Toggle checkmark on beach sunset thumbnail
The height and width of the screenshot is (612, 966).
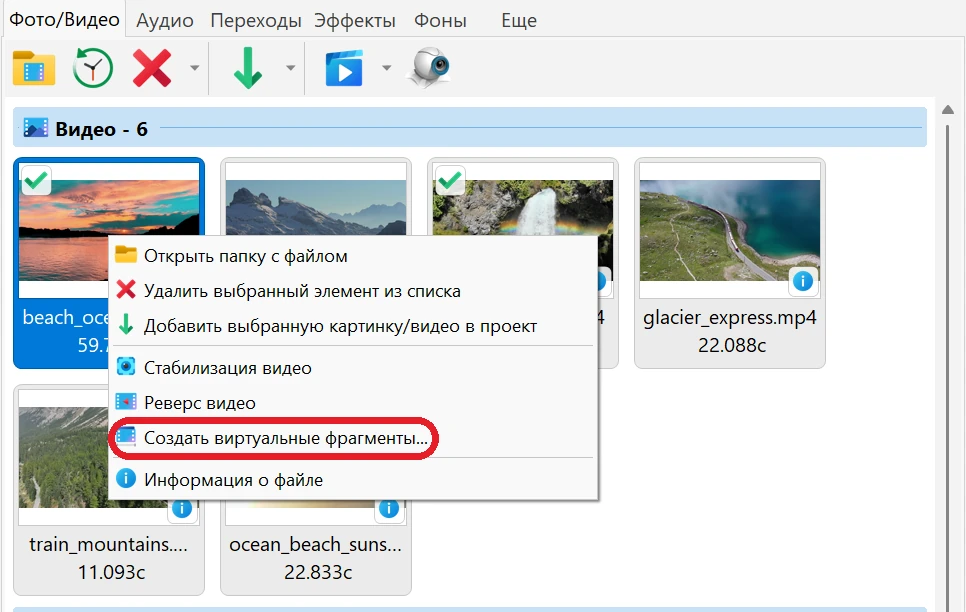(x=36, y=181)
